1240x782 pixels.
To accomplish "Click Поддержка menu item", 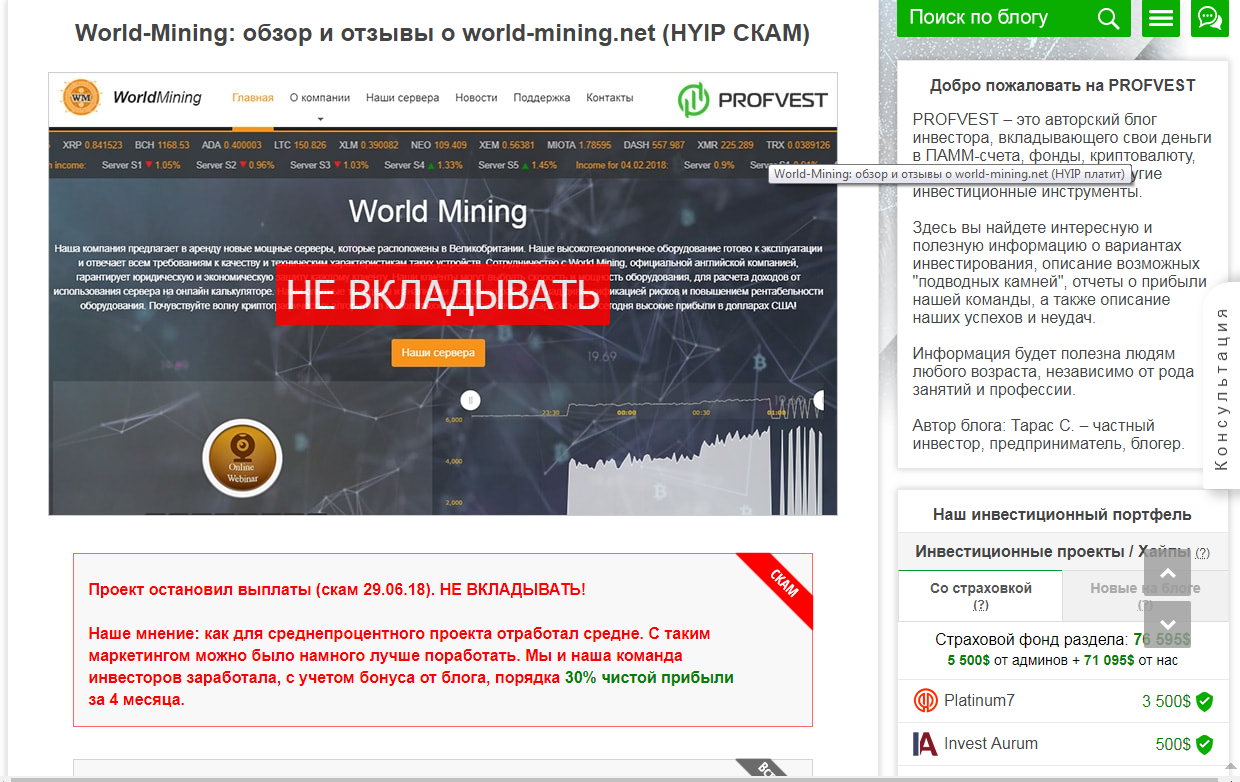I will (542, 98).
